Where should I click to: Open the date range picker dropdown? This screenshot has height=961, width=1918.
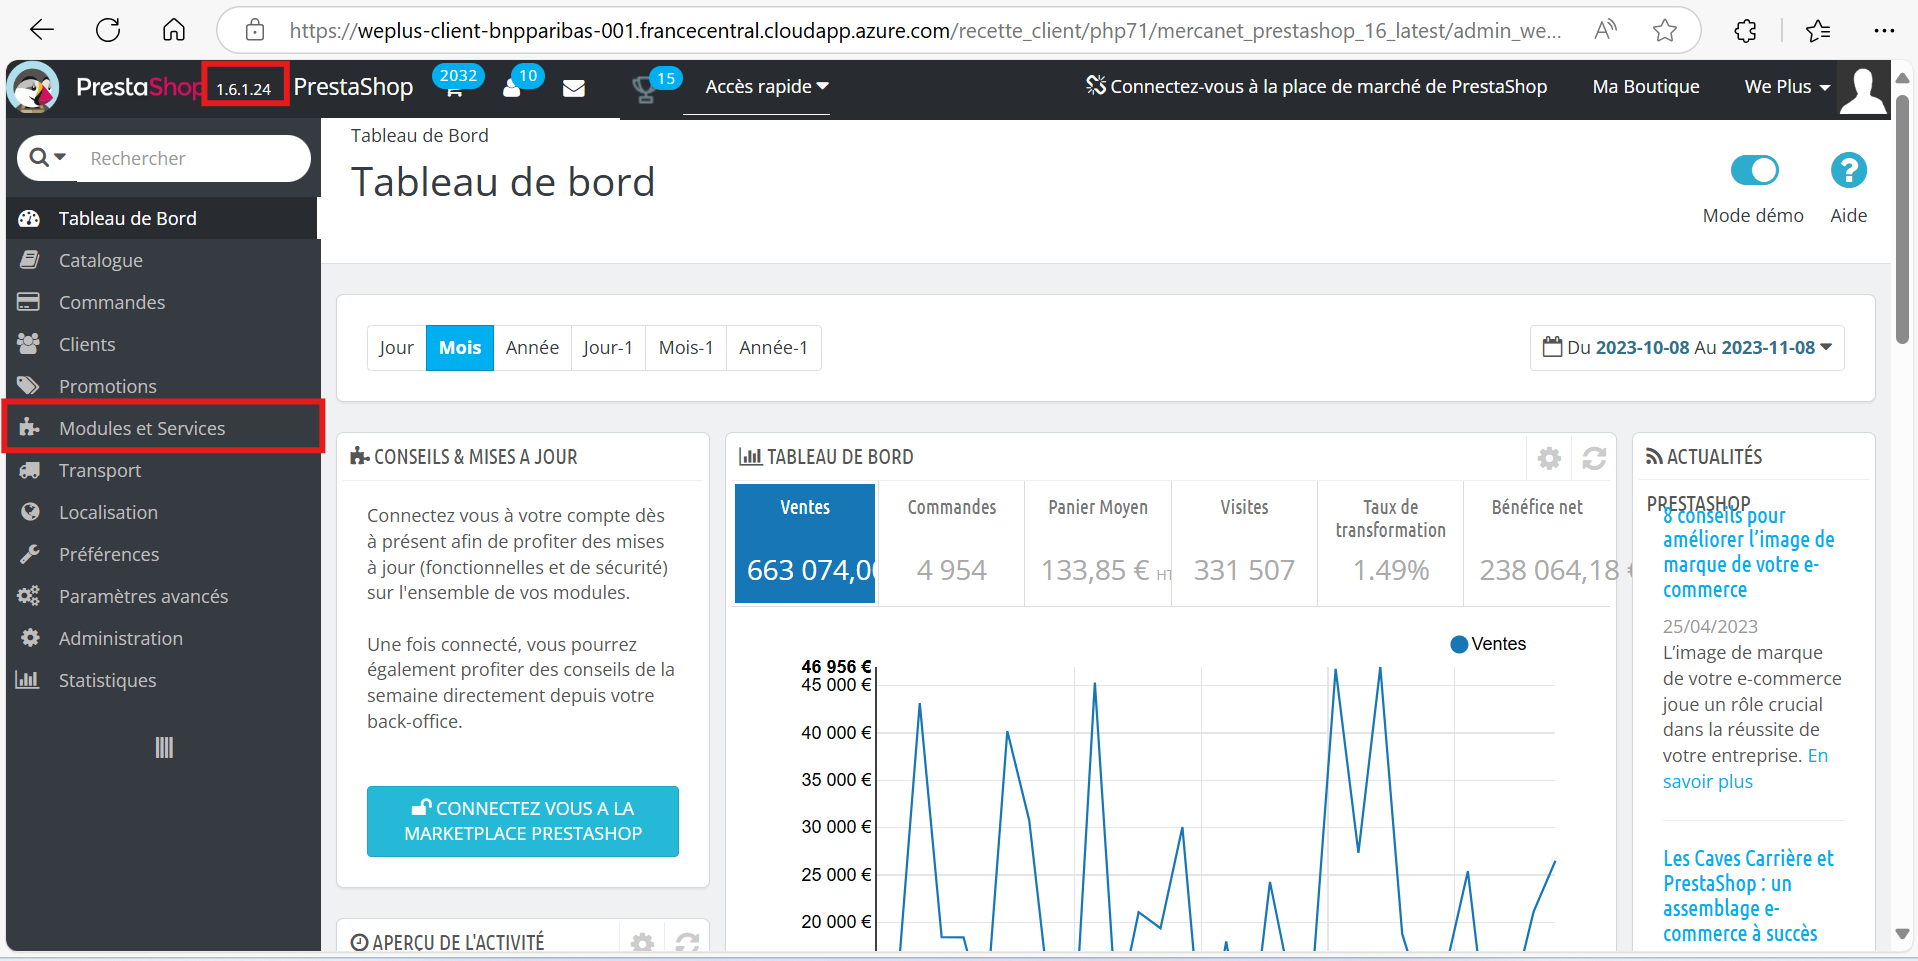point(1687,348)
